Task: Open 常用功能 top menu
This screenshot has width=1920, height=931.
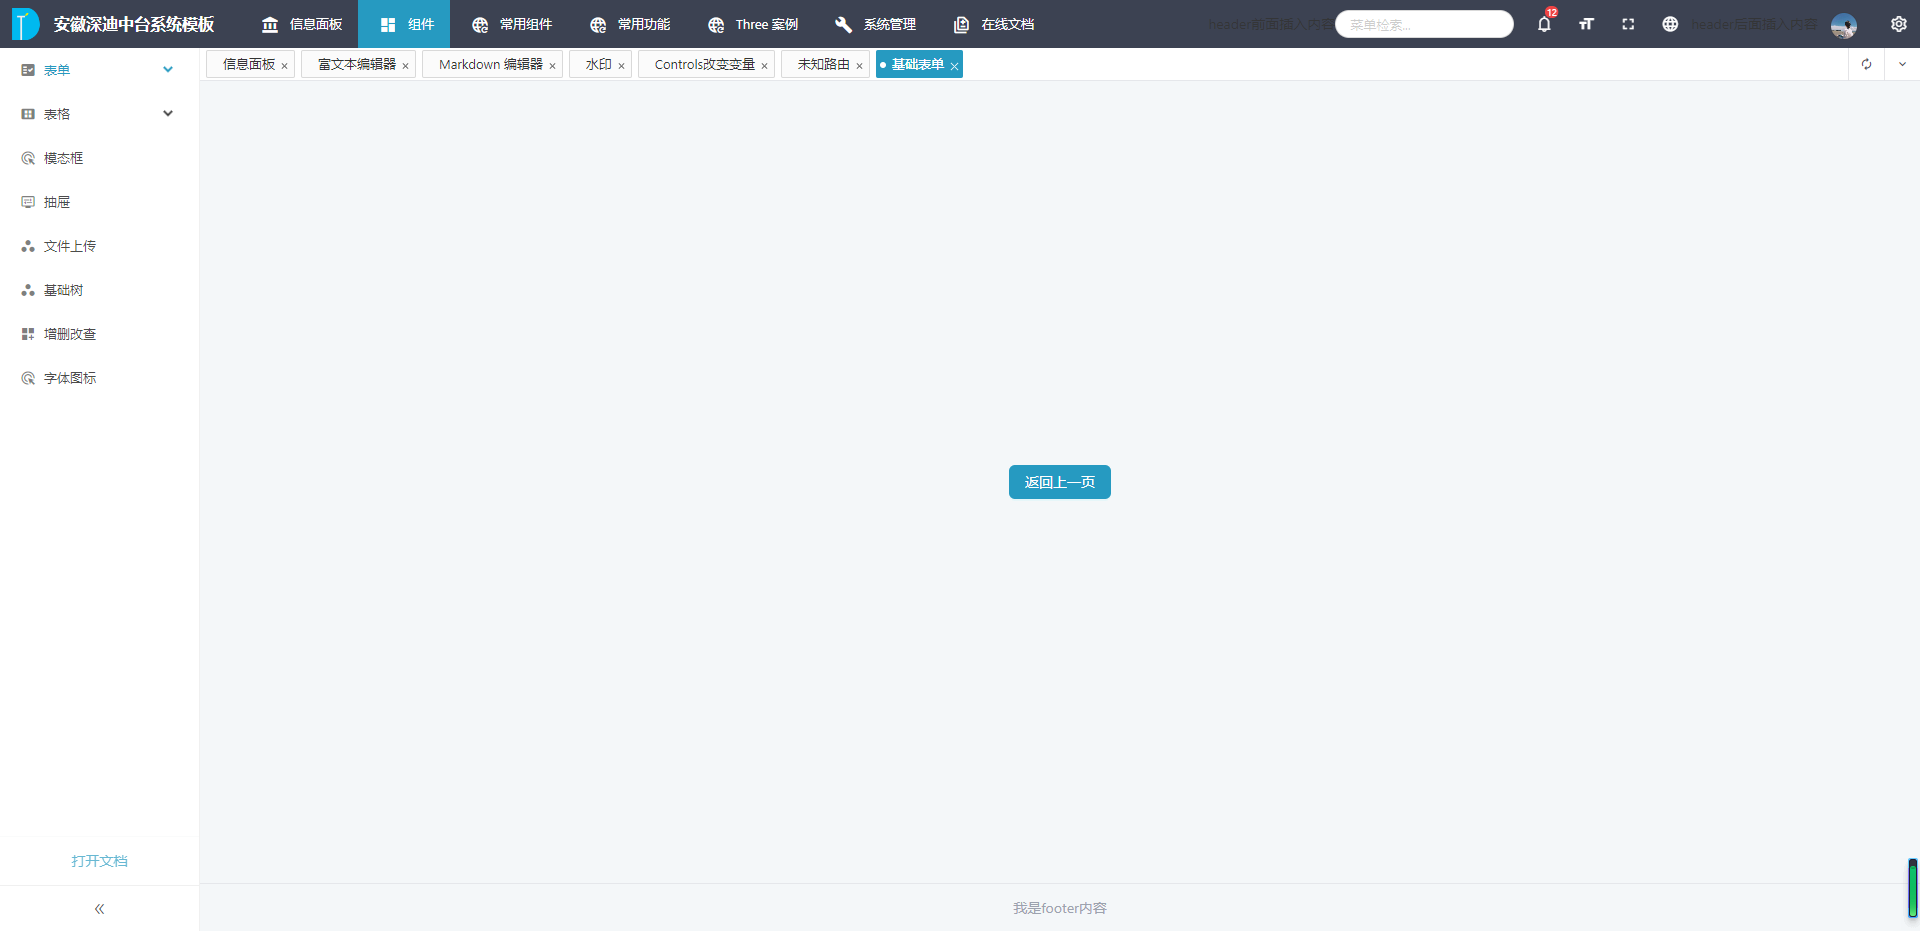Action: [630, 24]
